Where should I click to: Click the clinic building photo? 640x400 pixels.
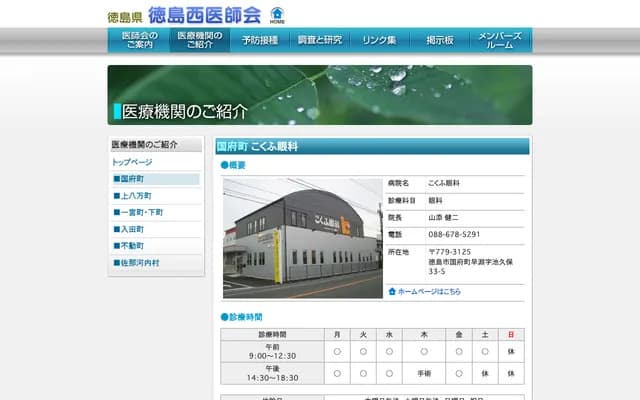pos(302,238)
